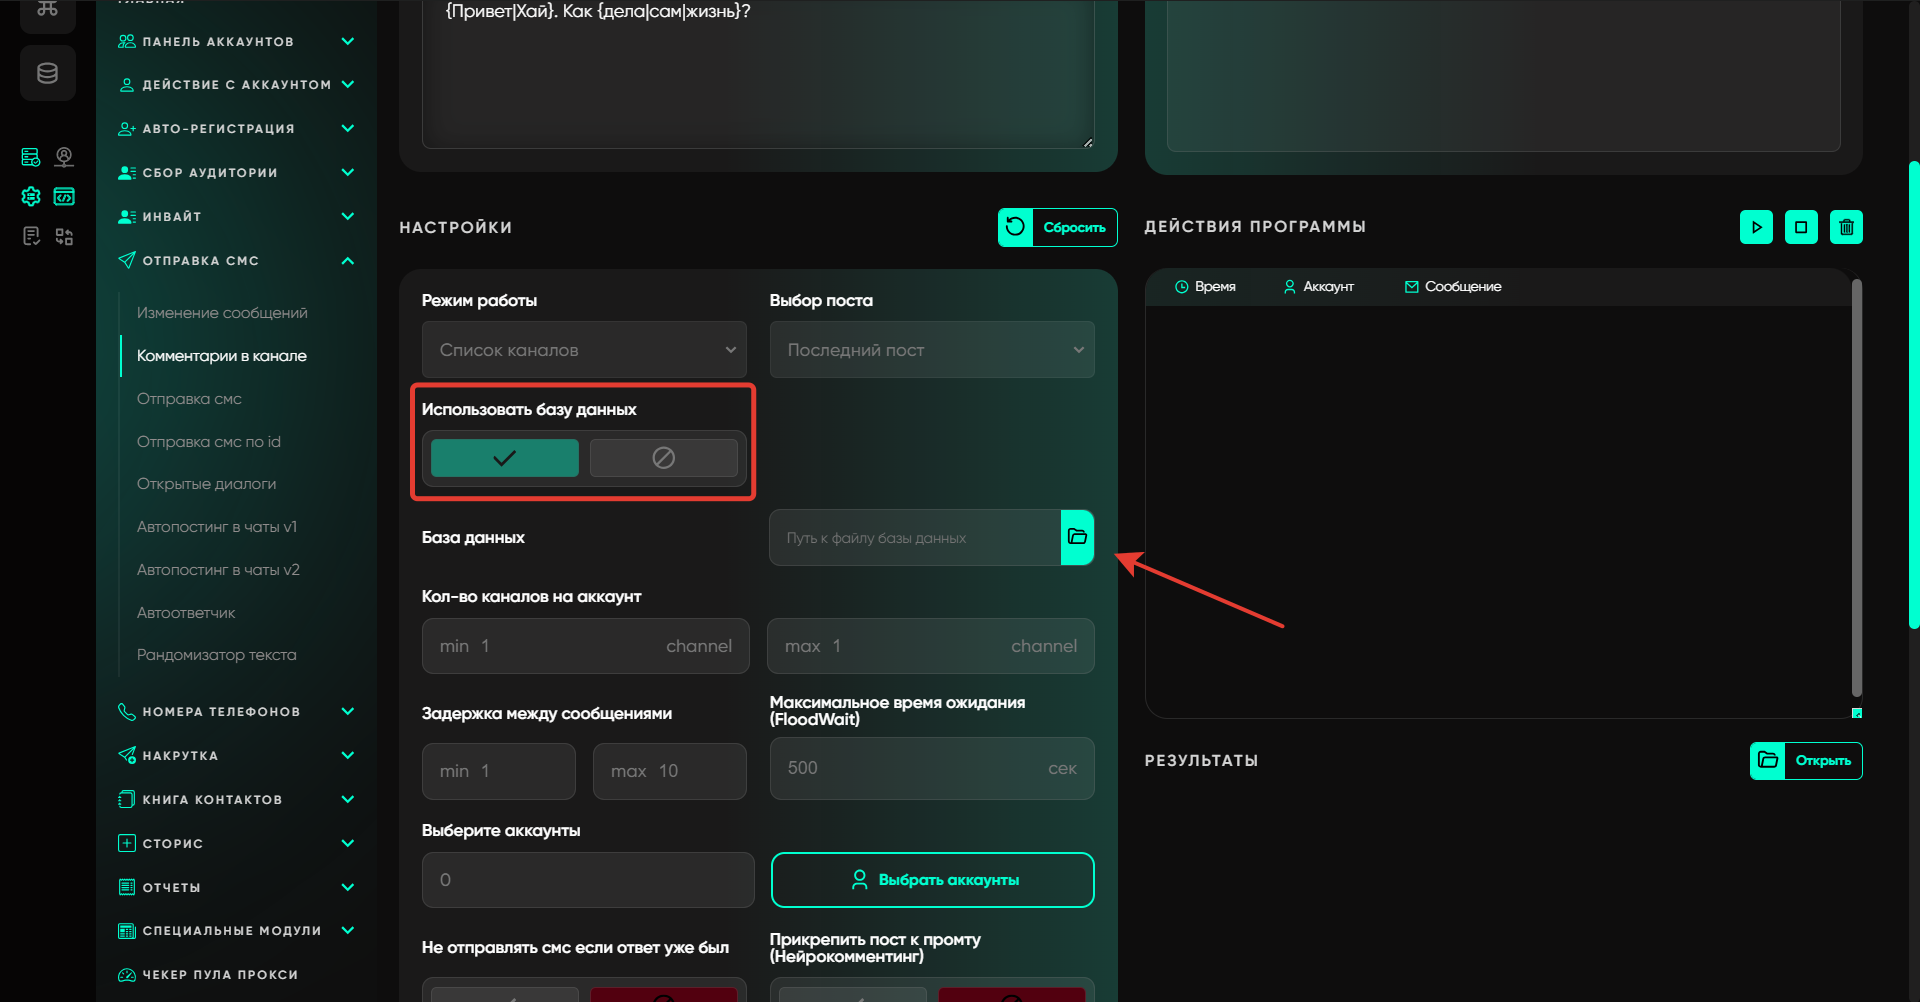The width and height of the screenshot is (1920, 1002).
Task: Click the Открыть results button
Action: pyautogui.click(x=1805, y=761)
